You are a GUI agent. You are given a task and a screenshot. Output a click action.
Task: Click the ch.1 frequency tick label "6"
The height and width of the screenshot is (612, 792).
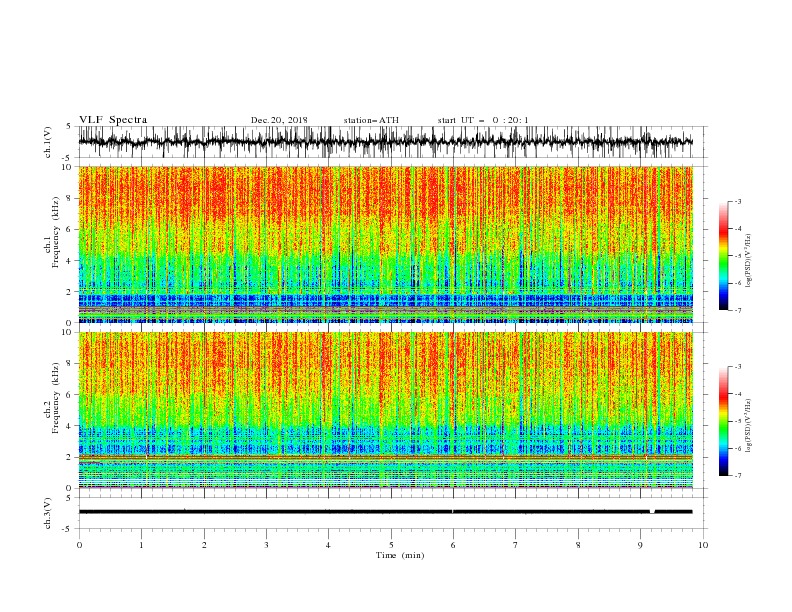(x=70, y=229)
